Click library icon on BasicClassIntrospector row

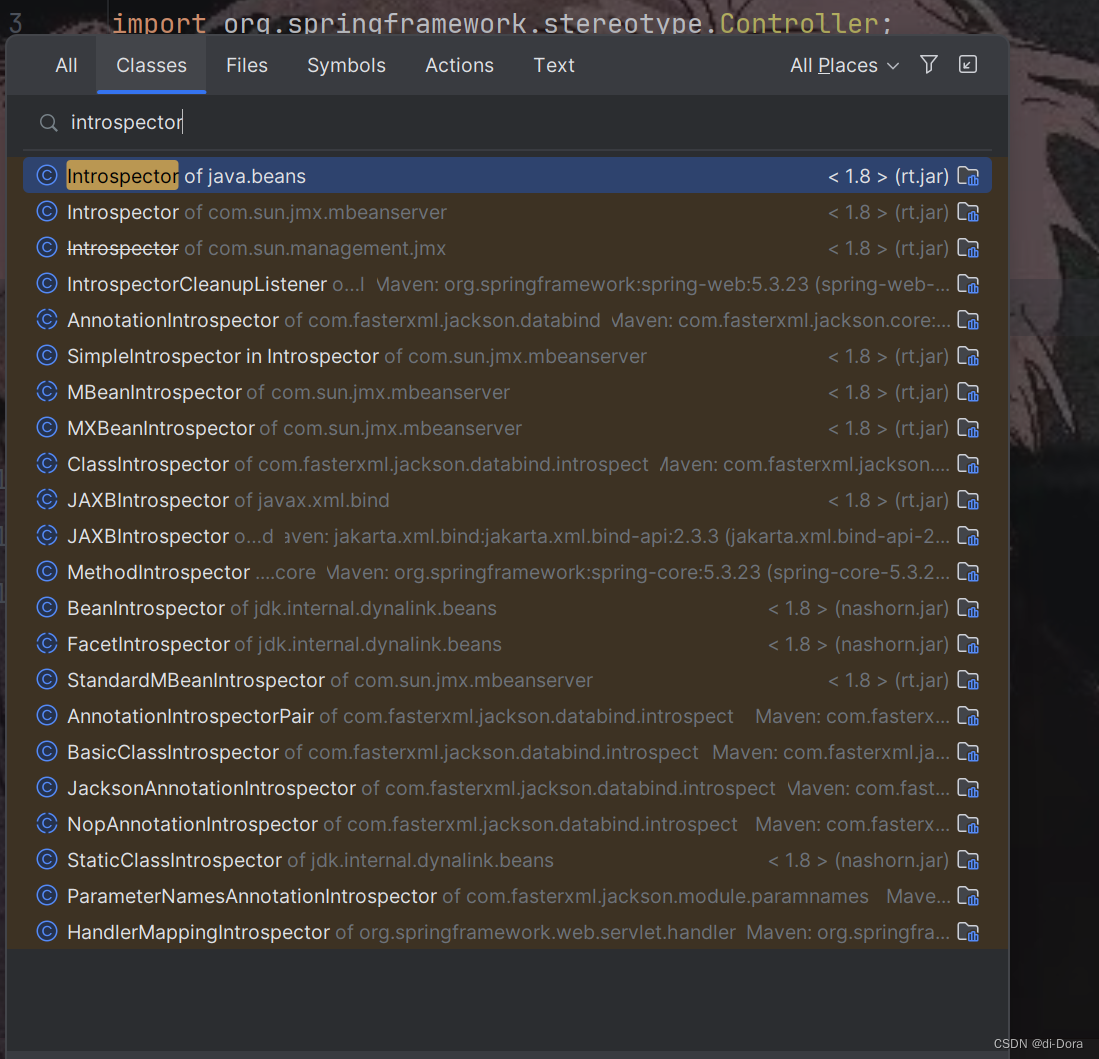click(x=968, y=752)
